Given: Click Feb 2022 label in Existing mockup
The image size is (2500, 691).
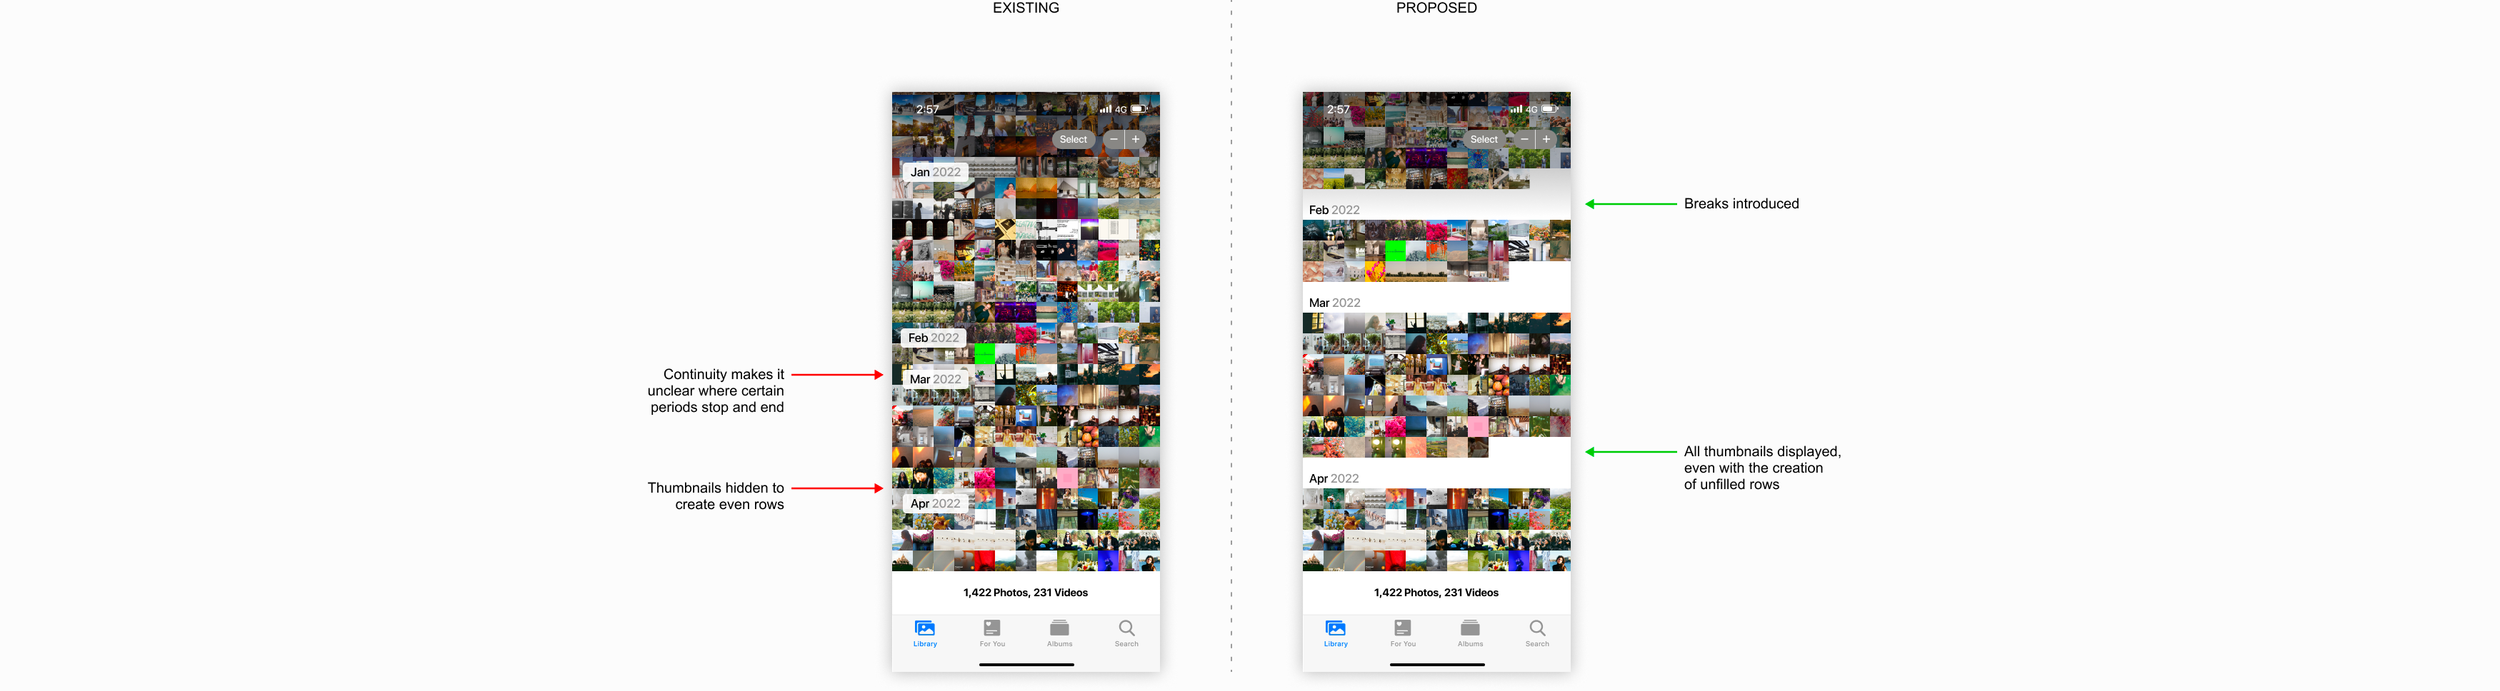Looking at the screenshot, I should point(933,338).
